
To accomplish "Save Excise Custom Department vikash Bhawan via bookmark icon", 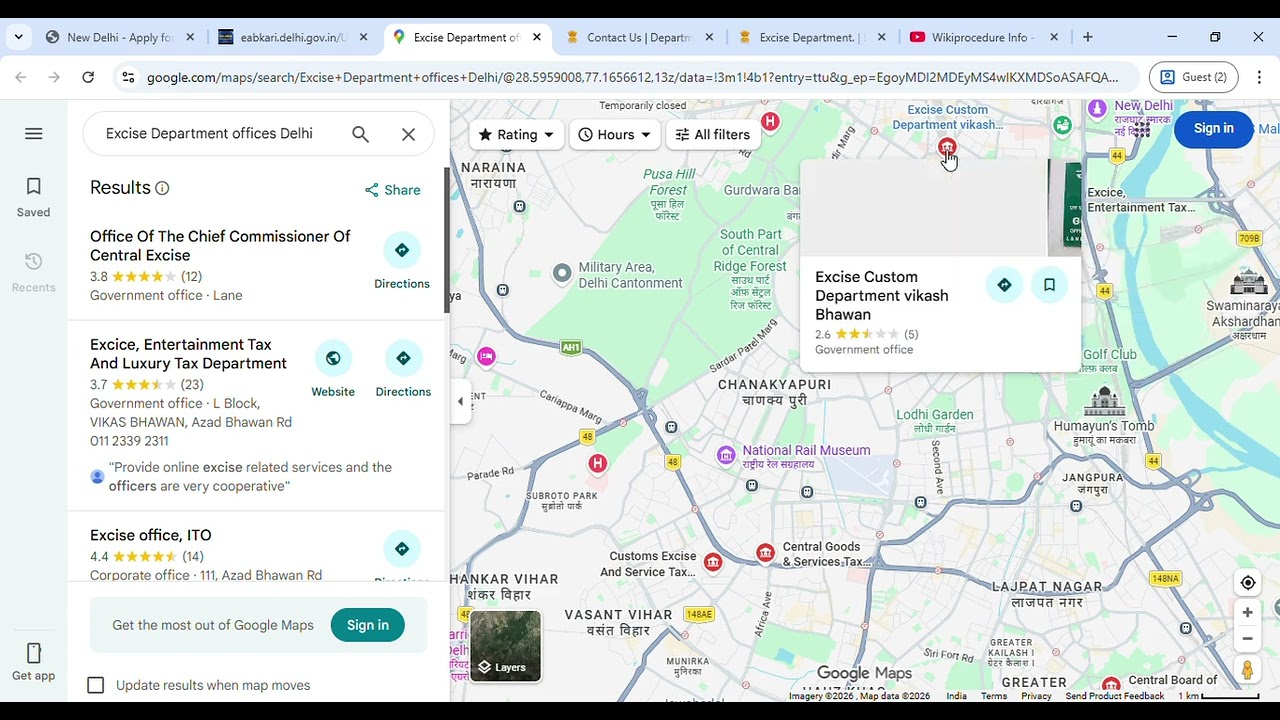I will [1049, 285].
